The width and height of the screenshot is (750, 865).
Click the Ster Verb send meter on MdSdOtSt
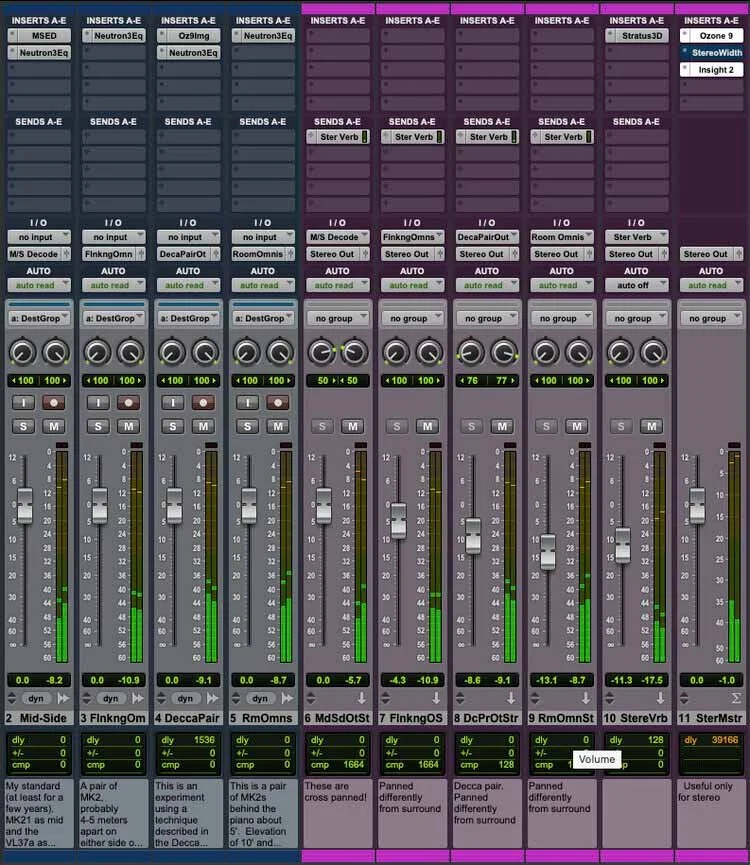click(365, 137)
